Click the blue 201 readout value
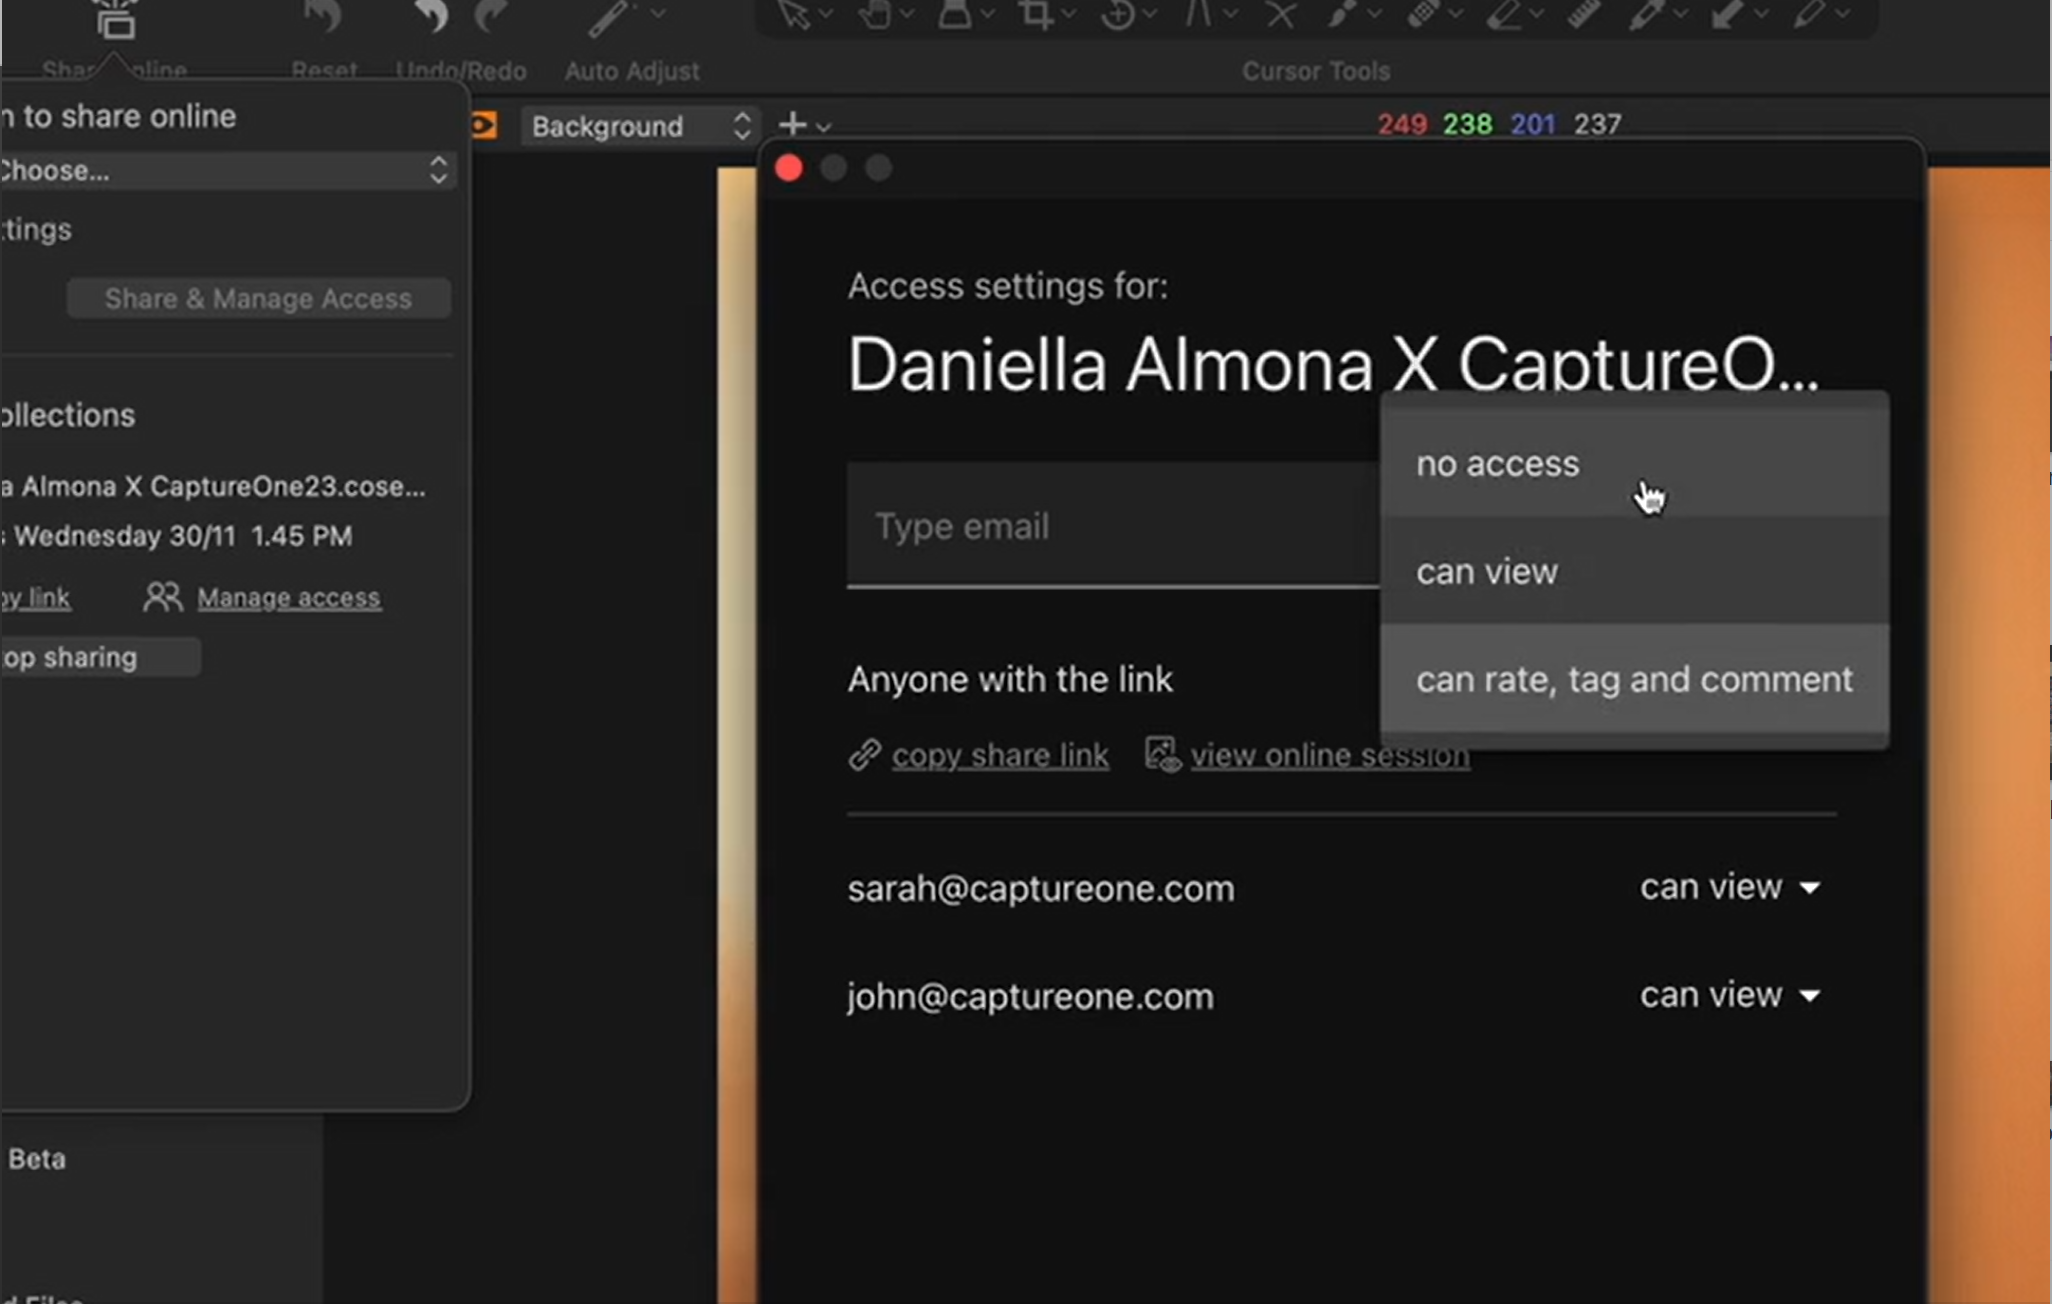 1532,124
